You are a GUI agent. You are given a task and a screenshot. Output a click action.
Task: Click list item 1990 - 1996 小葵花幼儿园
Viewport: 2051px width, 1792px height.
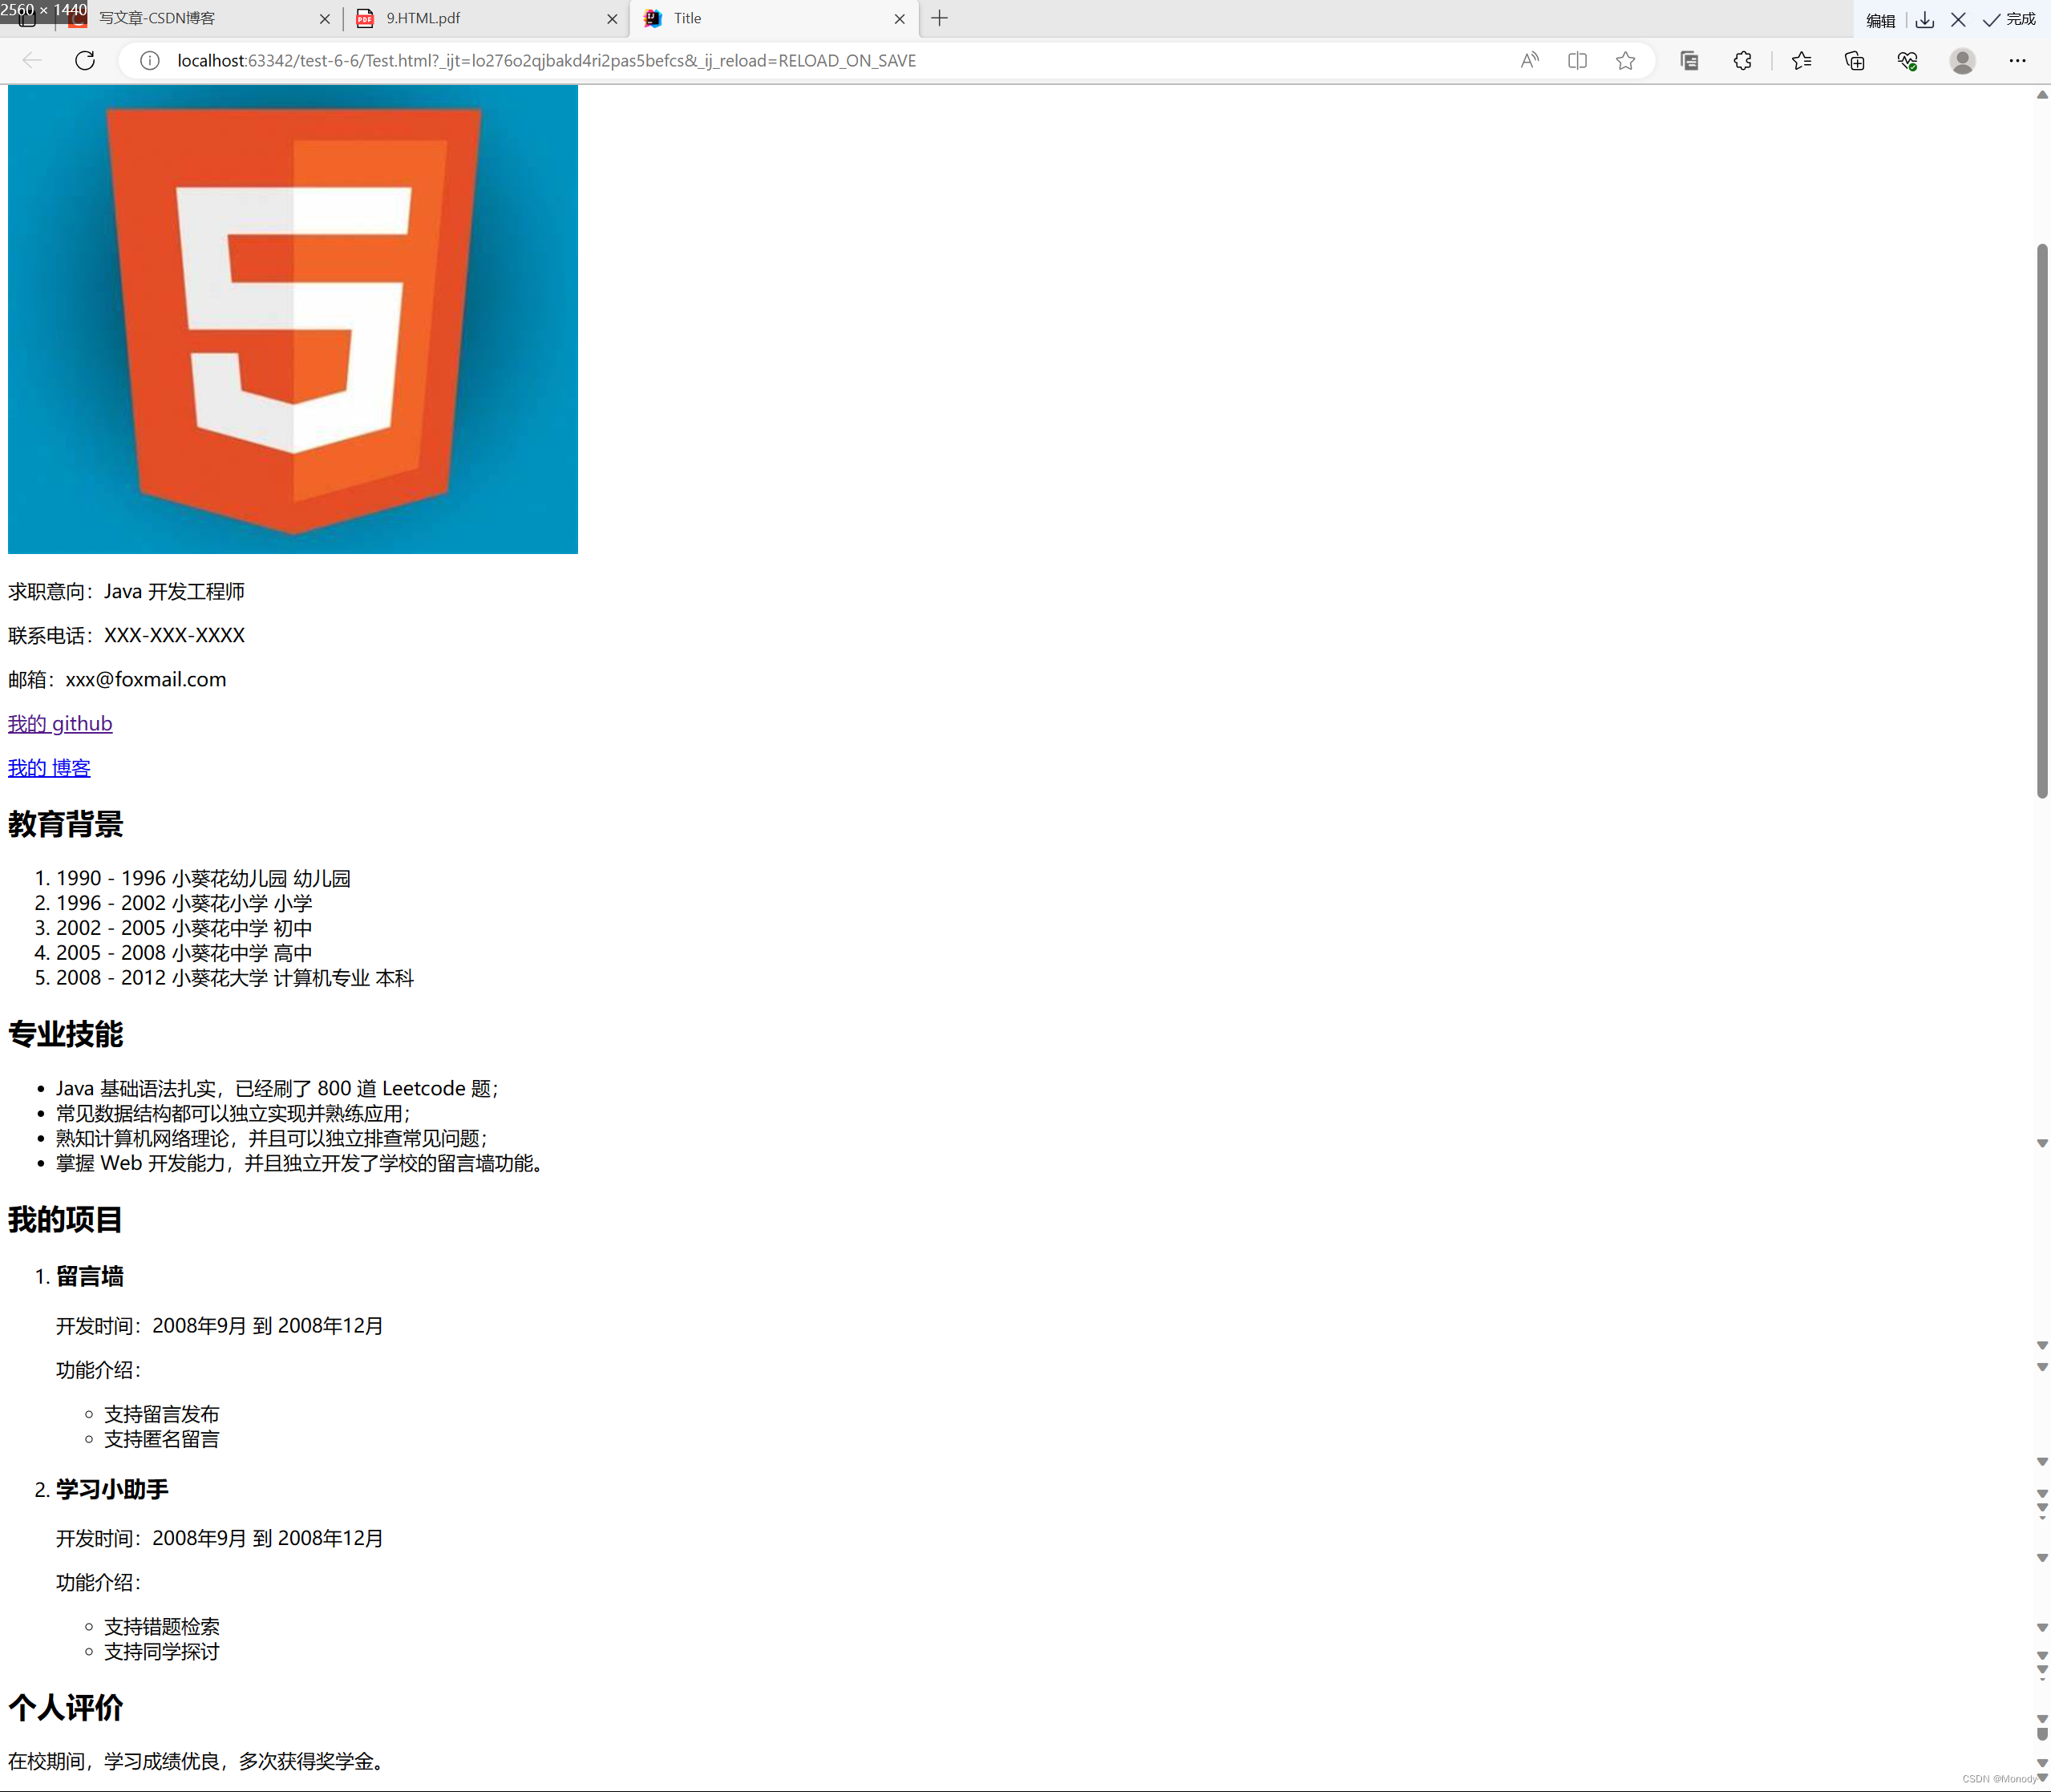pos(203,878)
